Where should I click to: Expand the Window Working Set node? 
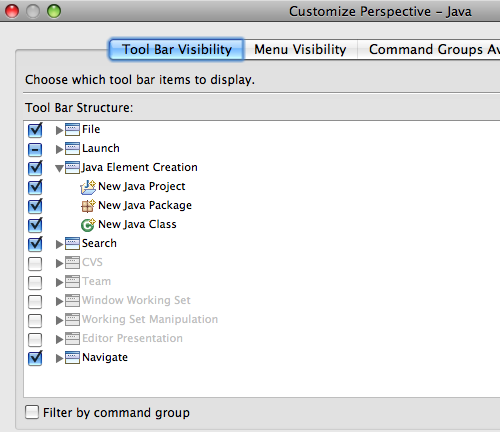(59, 301)
